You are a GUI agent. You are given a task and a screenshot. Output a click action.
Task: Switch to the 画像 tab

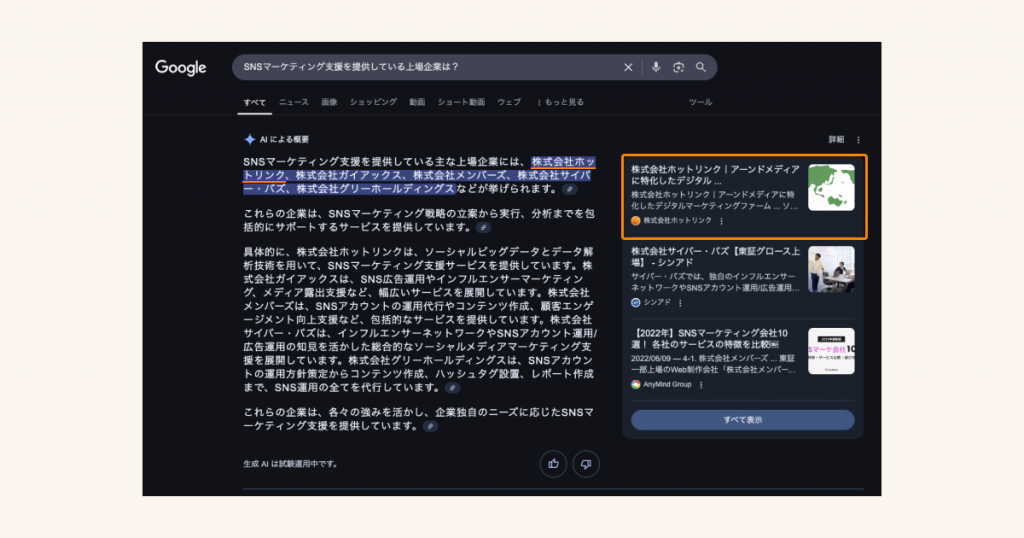[329, 102]
